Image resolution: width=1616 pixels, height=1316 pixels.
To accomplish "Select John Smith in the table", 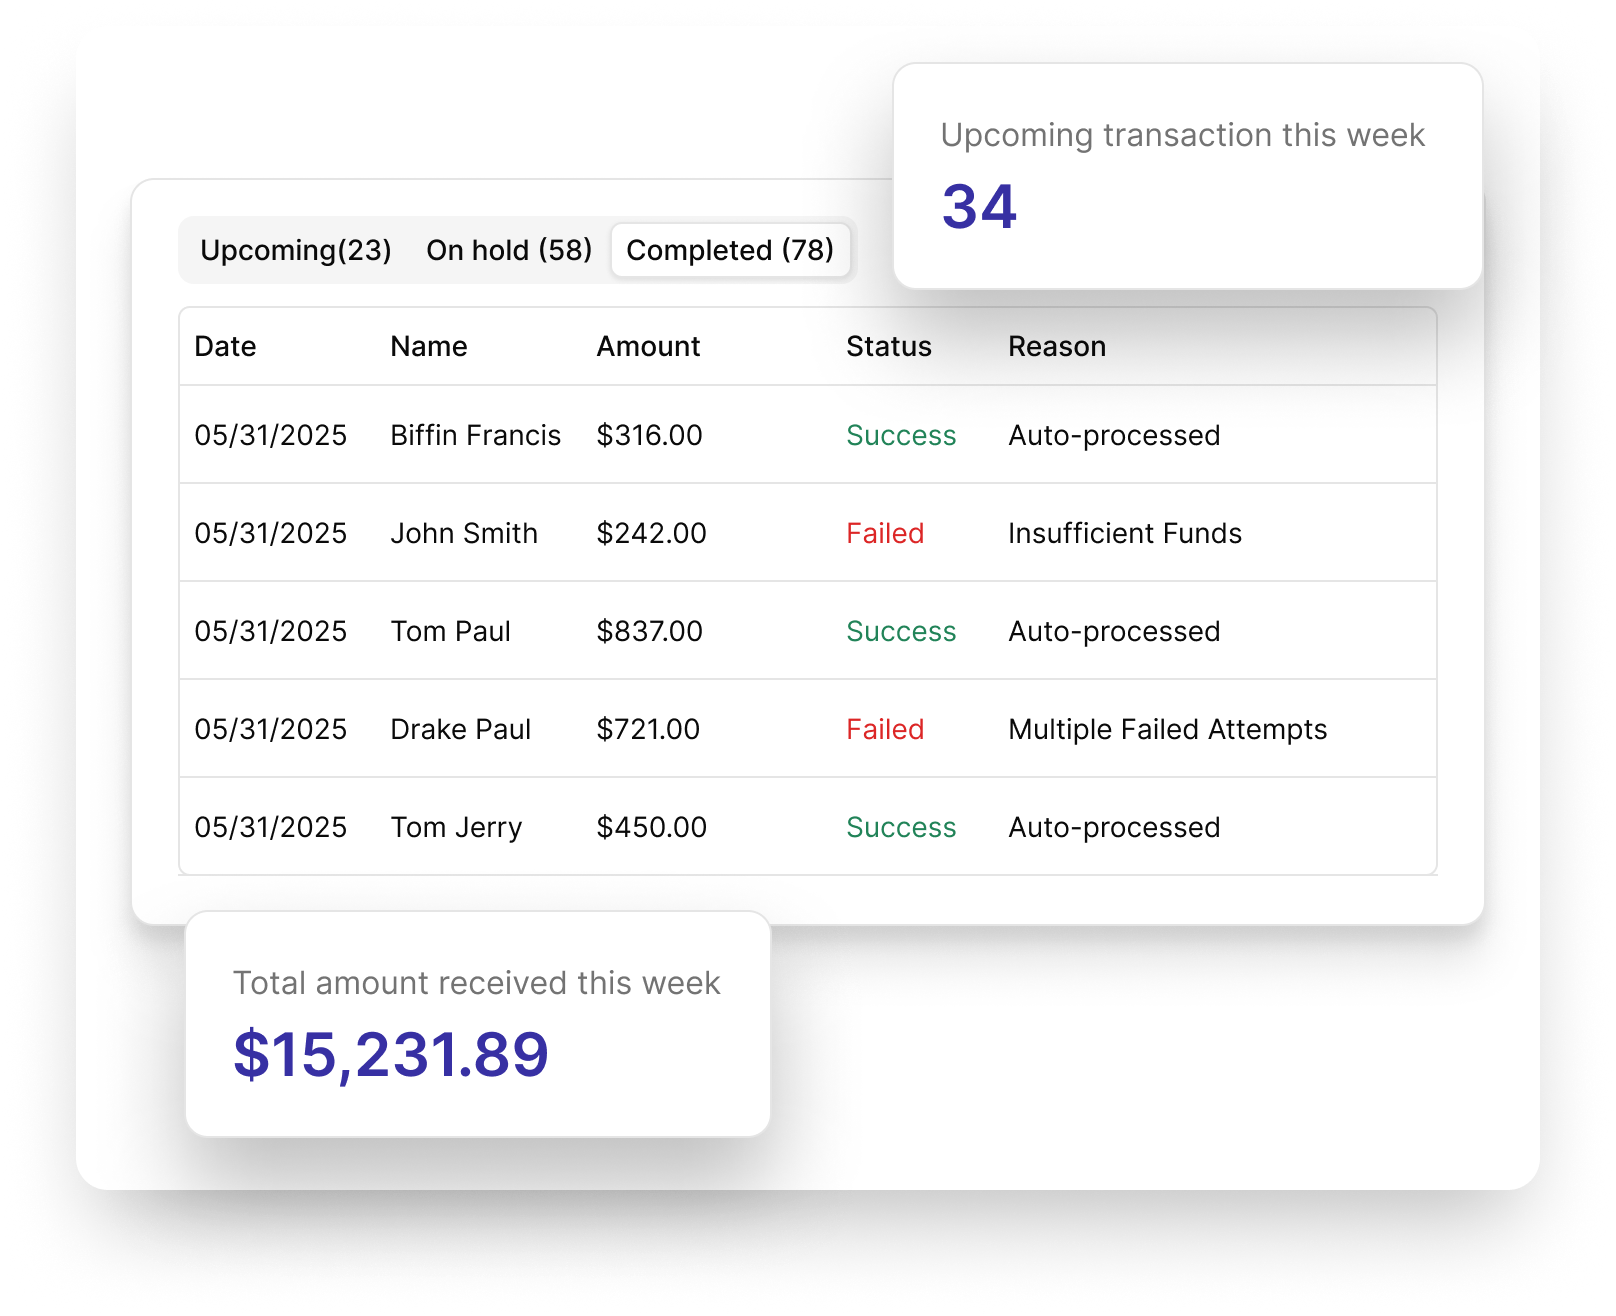I will click(463, 533).
